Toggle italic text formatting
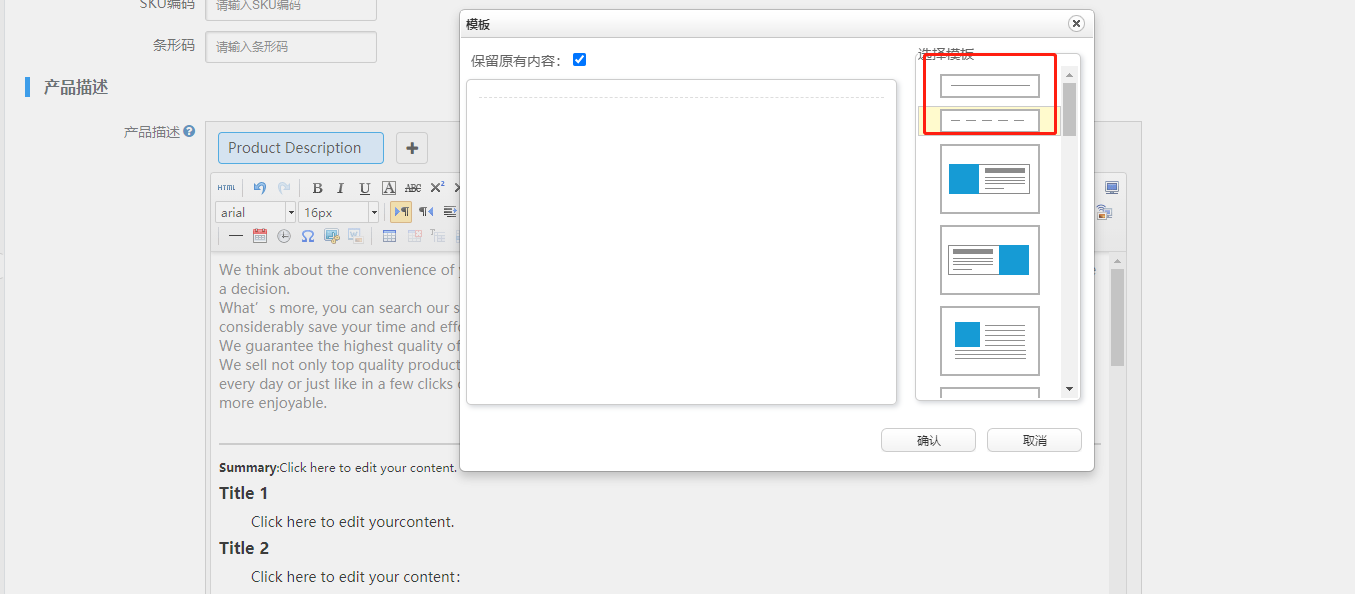Viewport: 1355px width, 594px height. pos(340,188)
